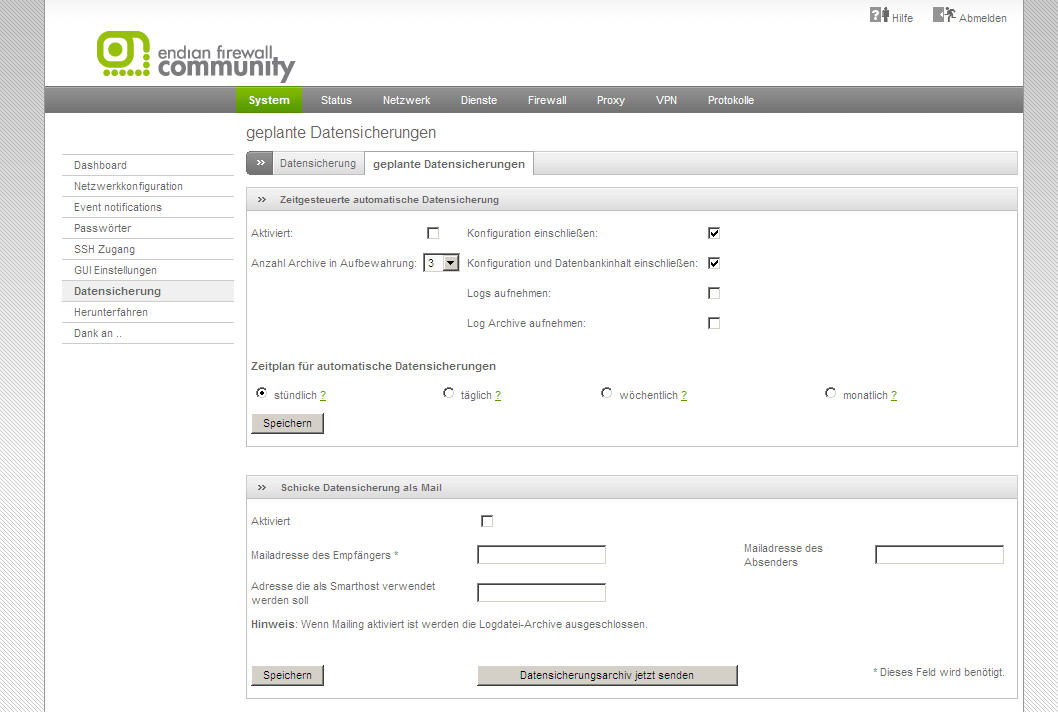Select the wöchentlich radio button
1058x712 pixels.
607,394
